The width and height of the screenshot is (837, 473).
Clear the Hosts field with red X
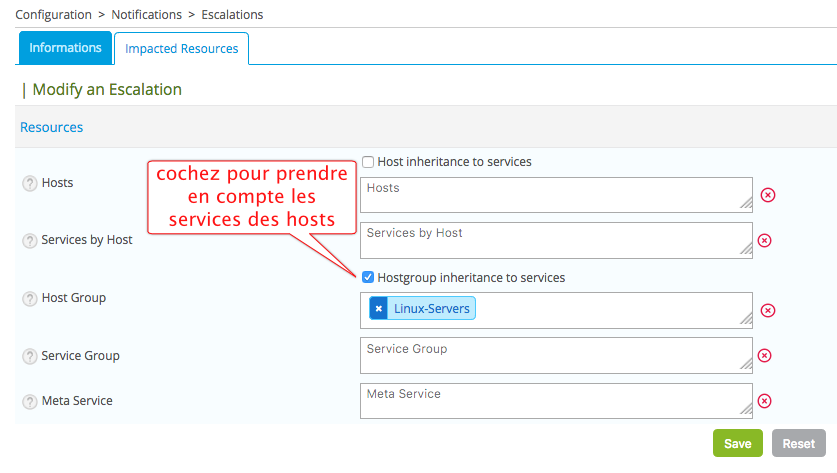point(767,195)
